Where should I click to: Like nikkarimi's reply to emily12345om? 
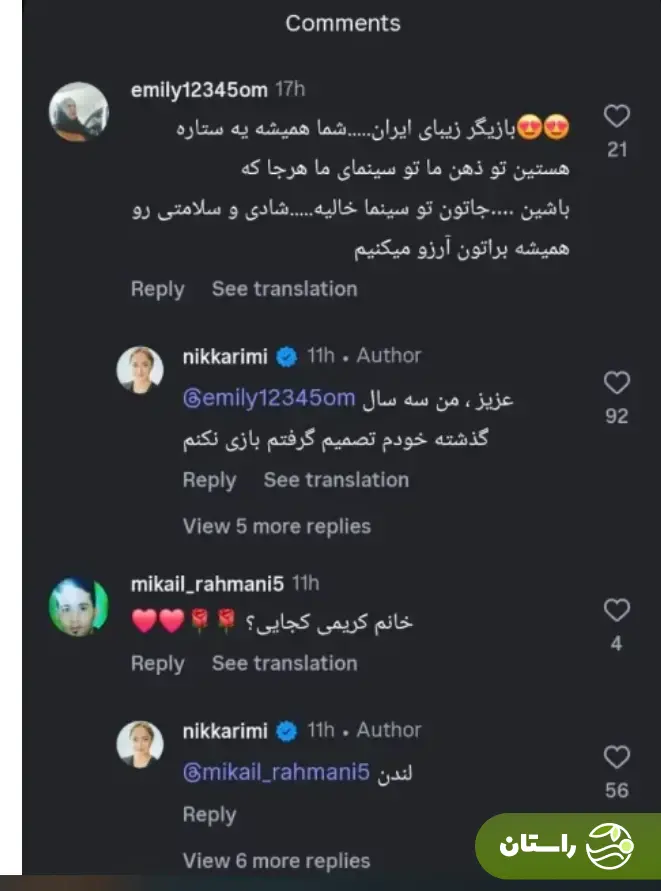click(x=617, y=384)
